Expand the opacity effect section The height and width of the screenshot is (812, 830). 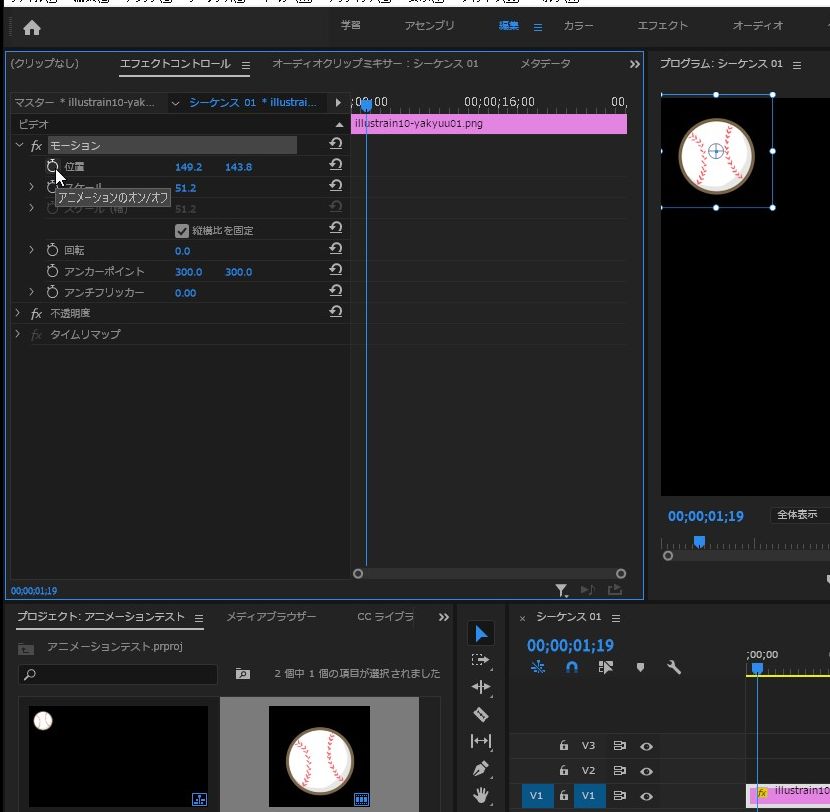[18, 313]
